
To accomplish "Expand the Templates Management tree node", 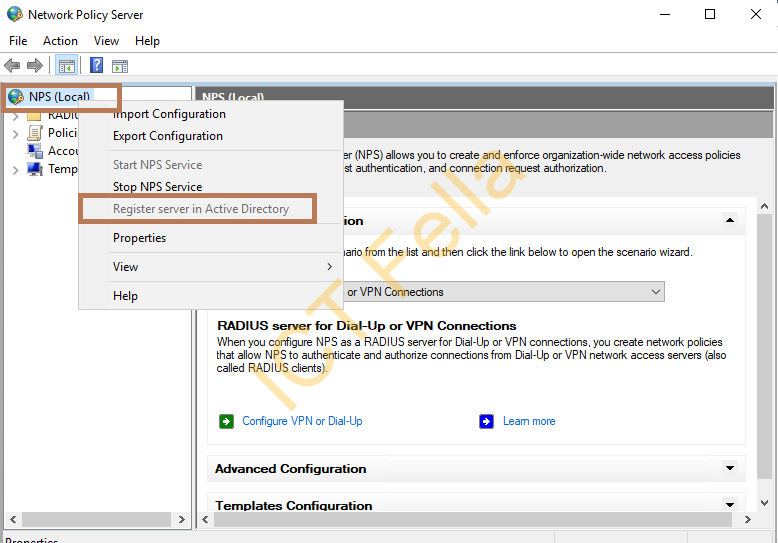I will pos(15,170).
